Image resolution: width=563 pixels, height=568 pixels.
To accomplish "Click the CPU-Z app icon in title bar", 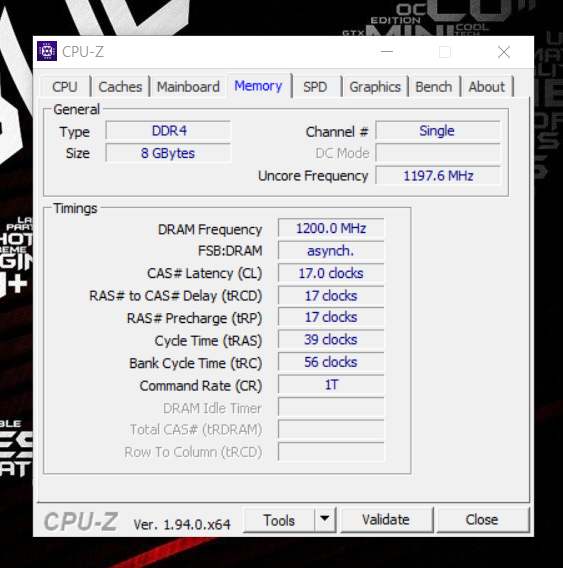I will (x=47, y=51).
